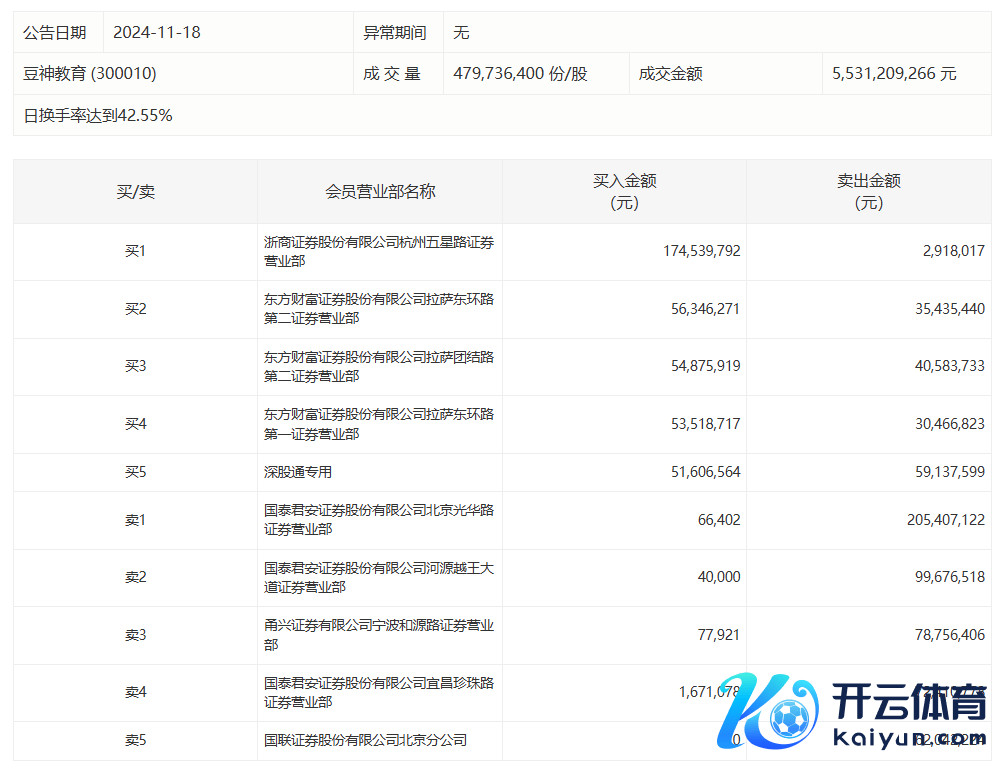The width and height of the screenshot is (1002, 771).
Task: Open 浙商证券 杭州五星路证券营业部 entry
Action: pos(379,251)
